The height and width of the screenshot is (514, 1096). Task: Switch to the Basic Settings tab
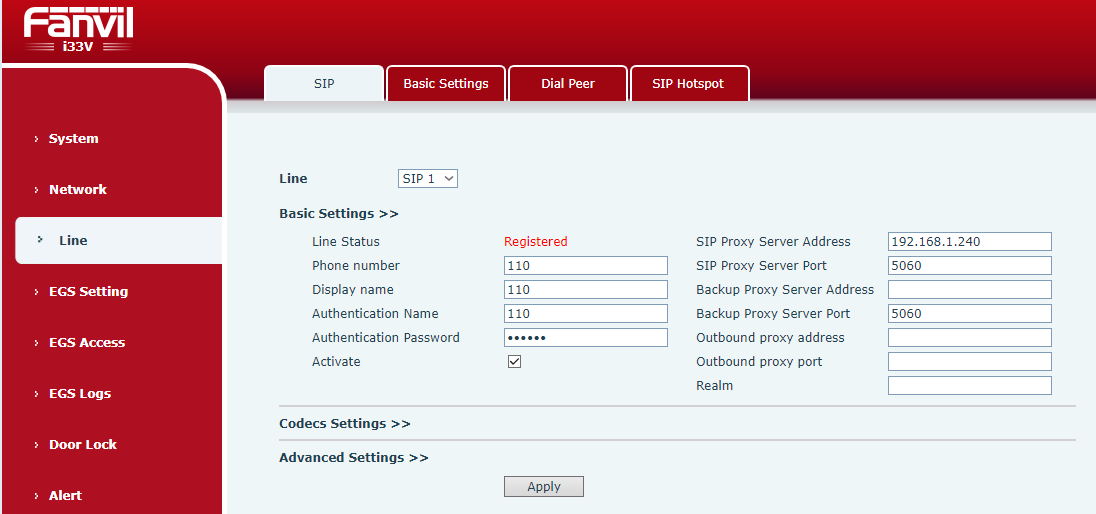(446, 84)
